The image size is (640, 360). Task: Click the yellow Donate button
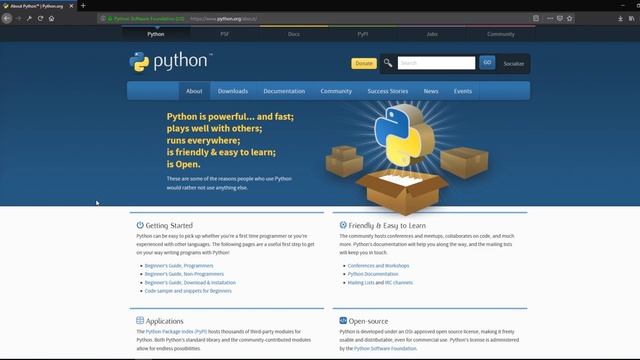click(x=364, y=63)
